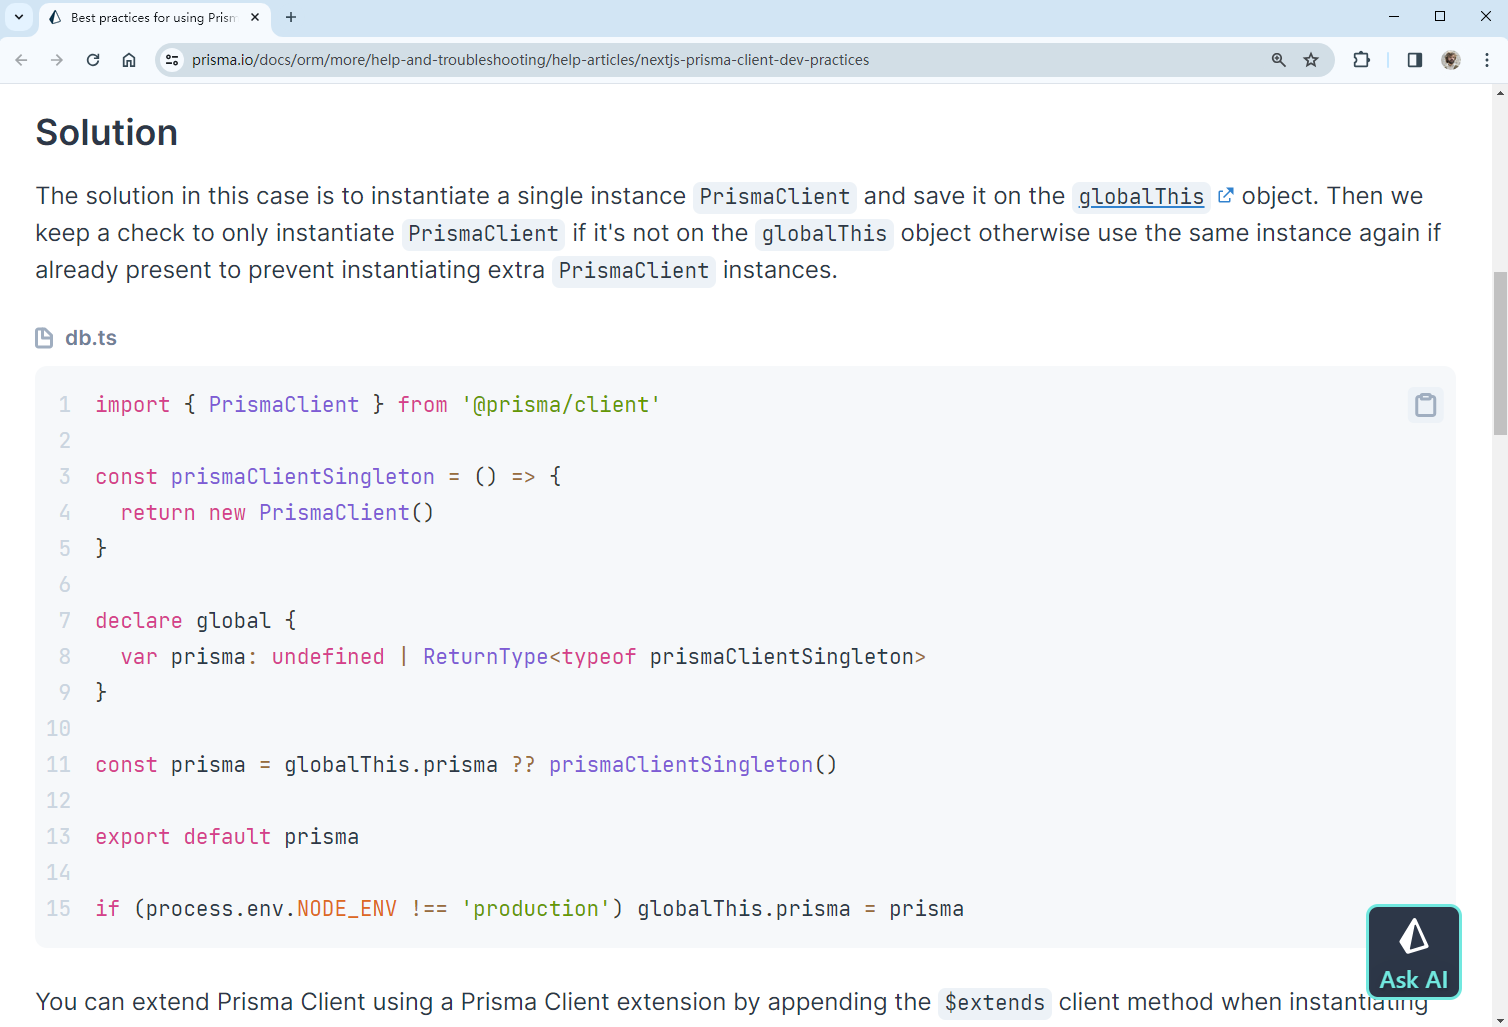Go back to the previous page
The image size is (1508, 1027).
(21, 60)
